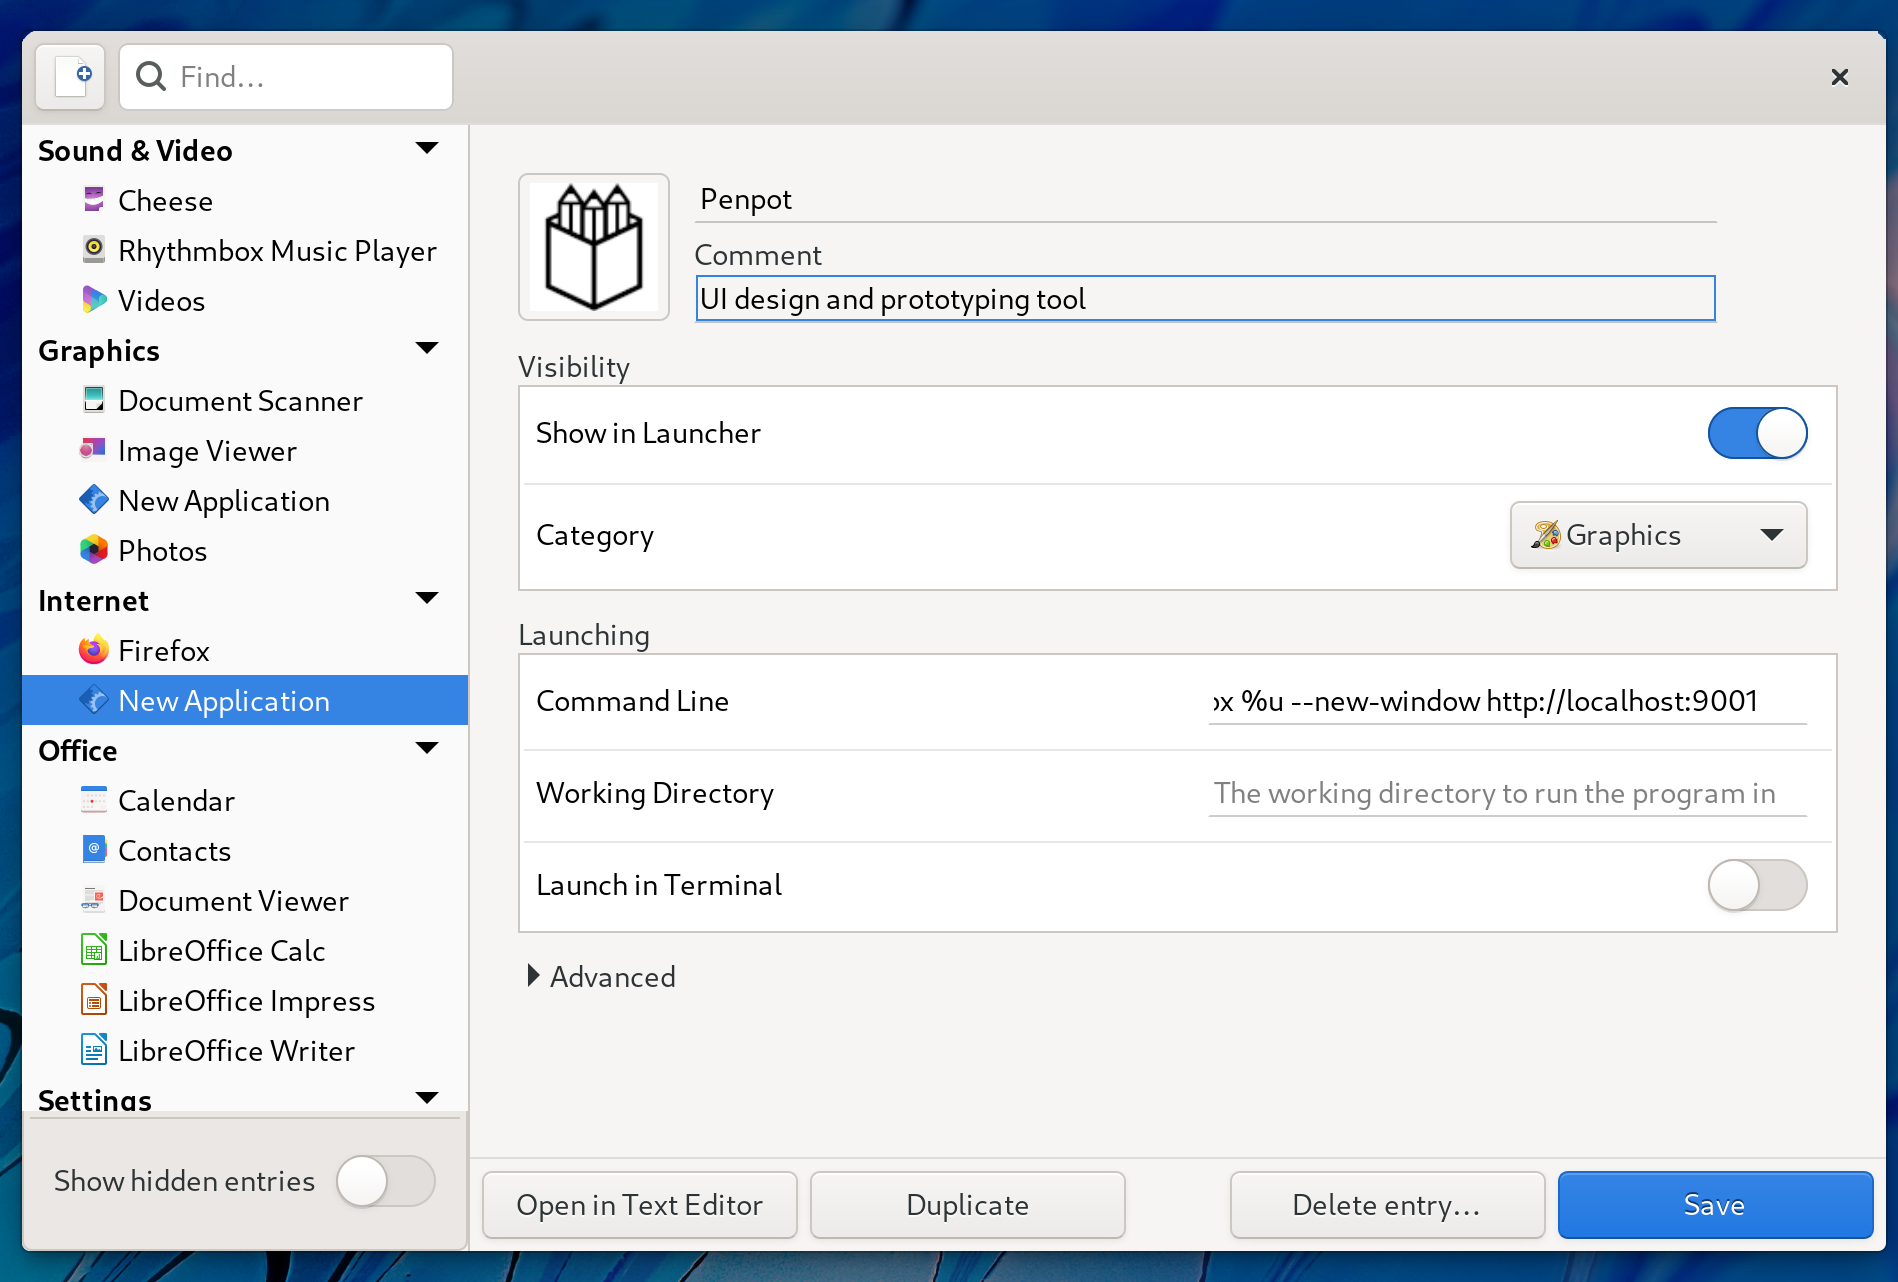
Task: Click the Penpot name field
Action: click(1205, 199)
